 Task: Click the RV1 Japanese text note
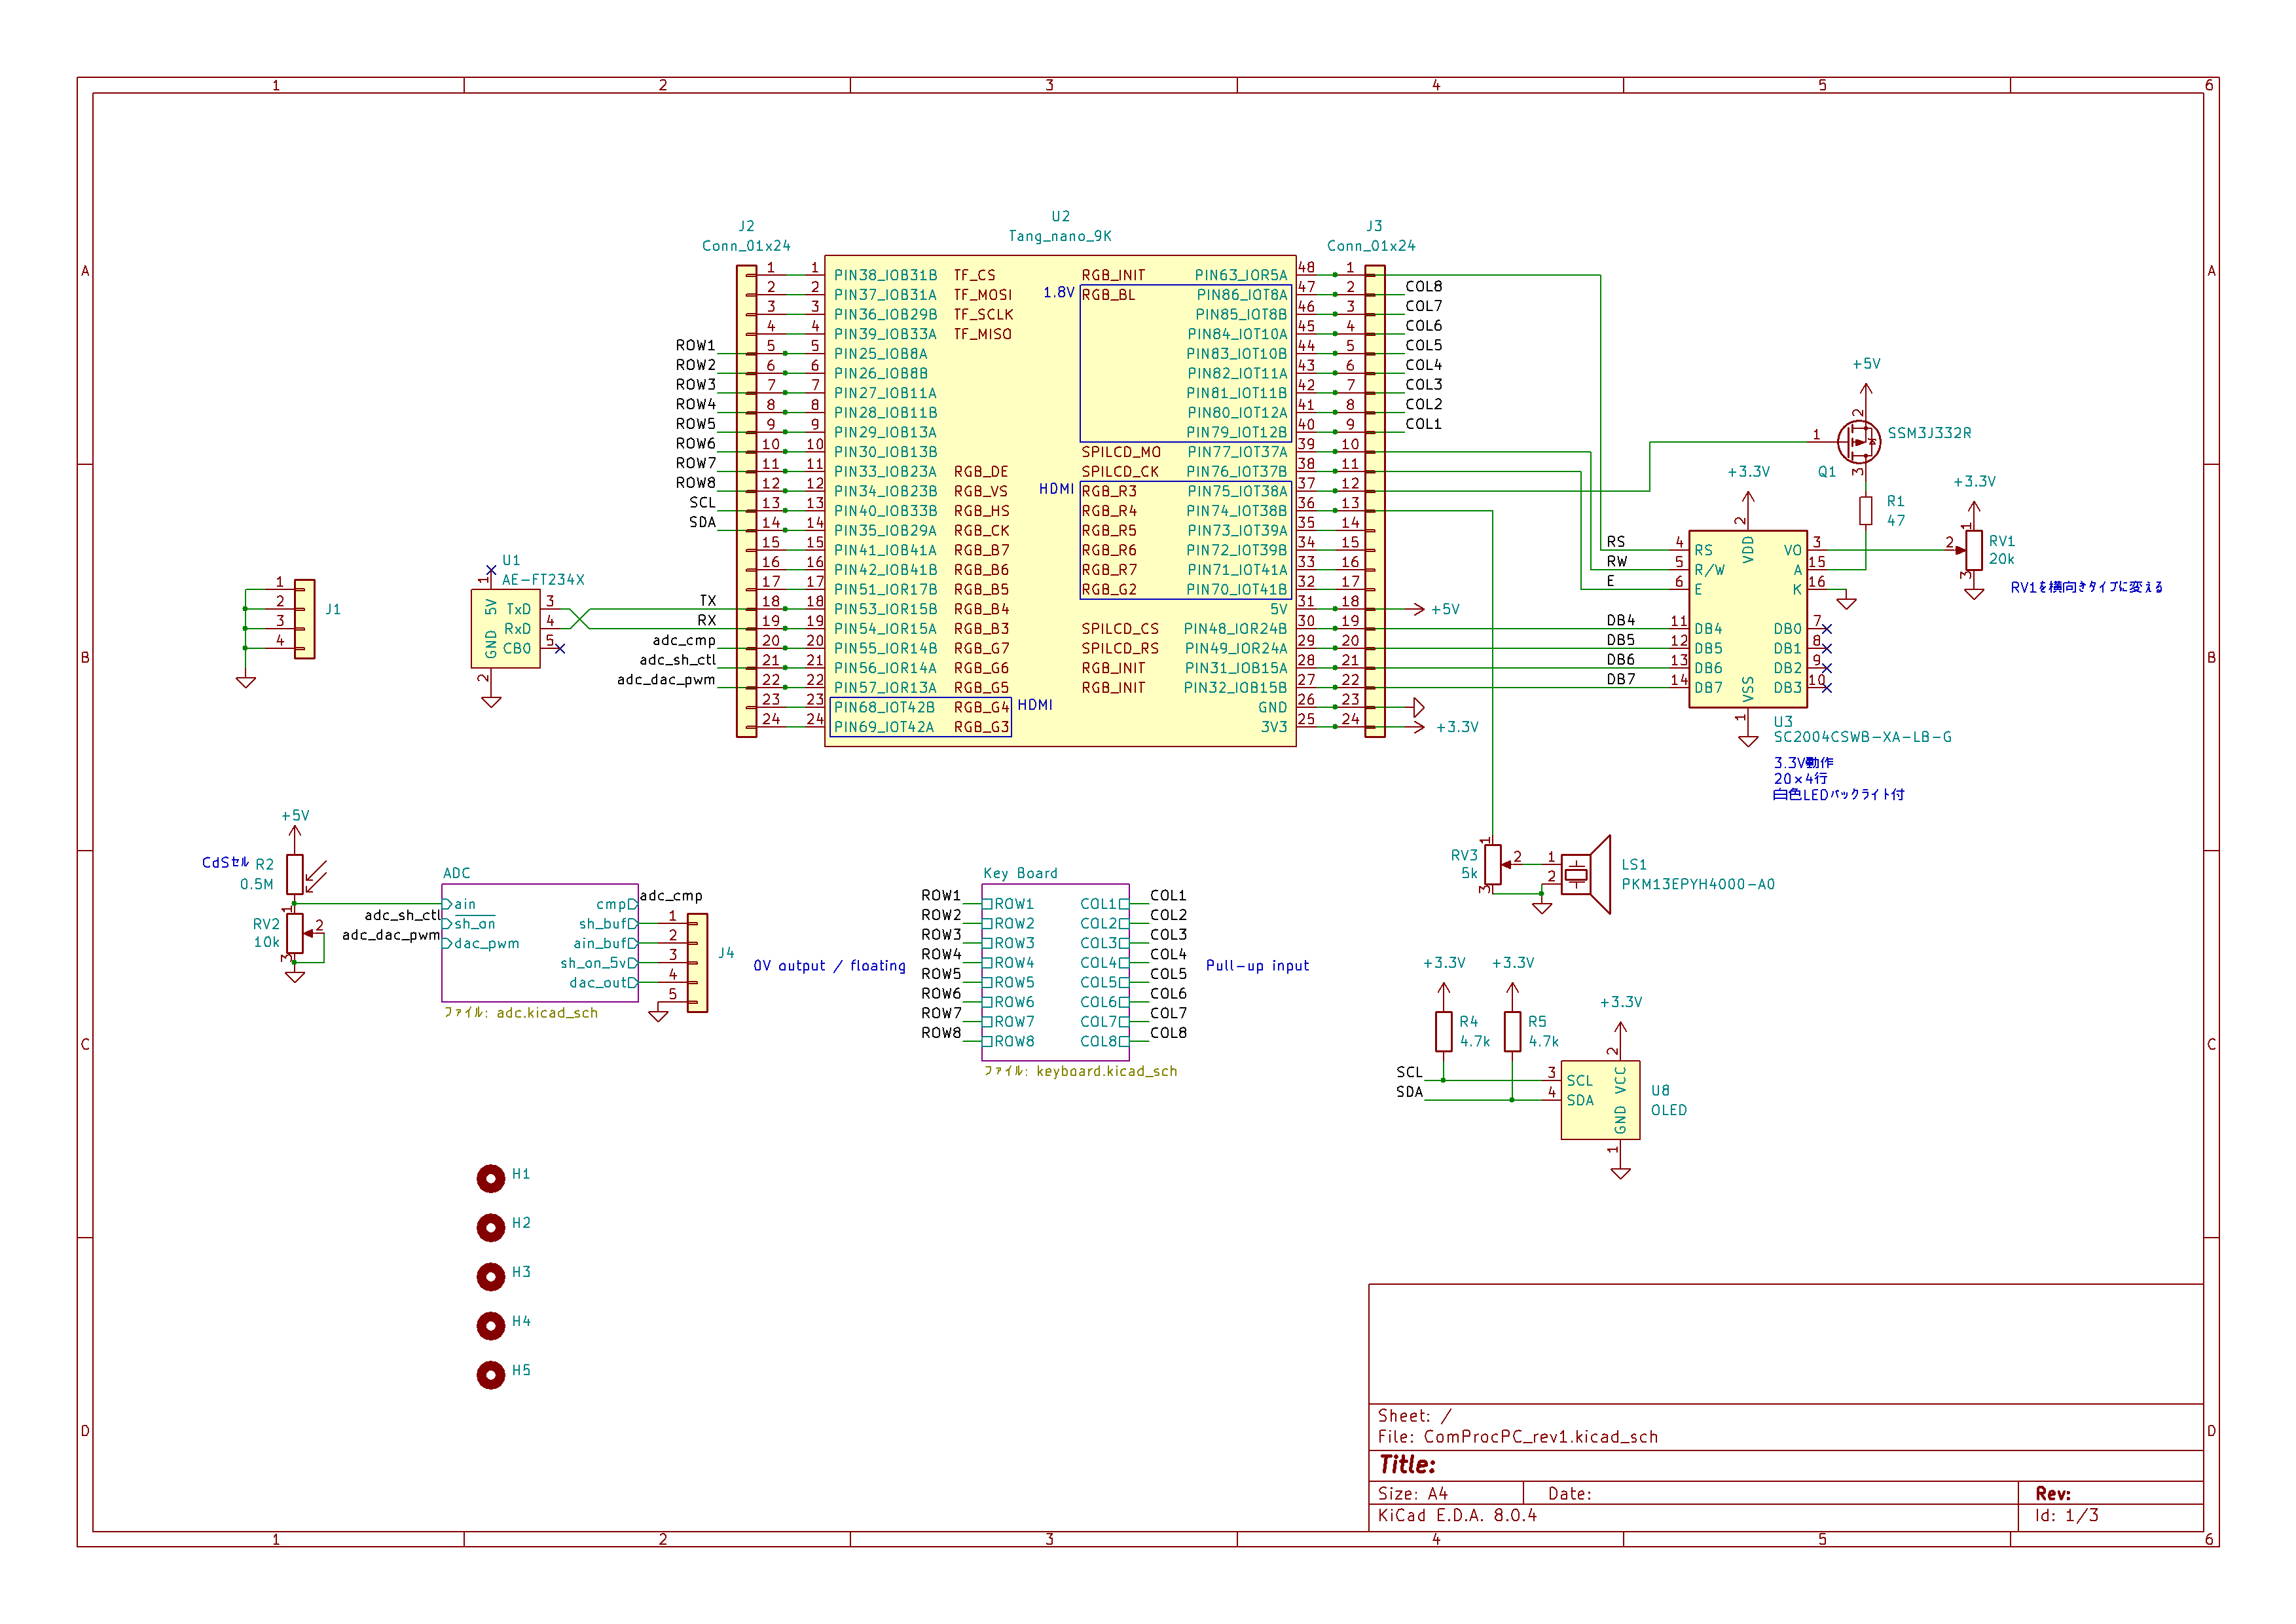[2086, 587]
